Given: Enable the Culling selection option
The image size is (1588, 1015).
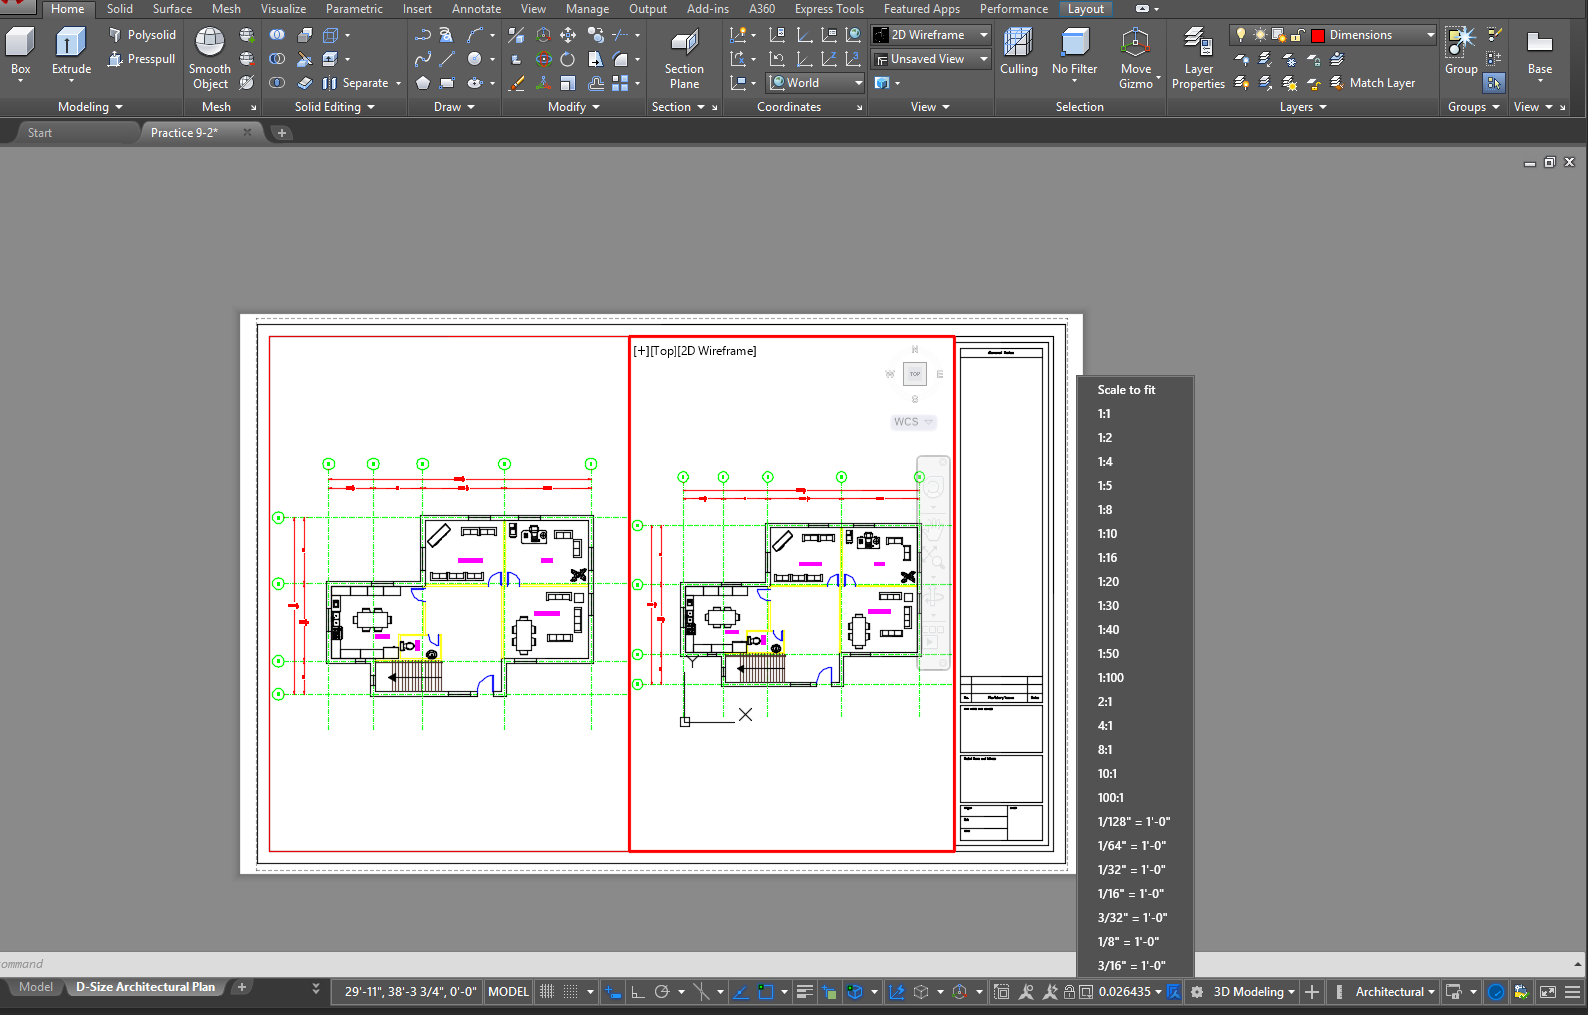Looking at the screenshot, I should [1018, 52].
